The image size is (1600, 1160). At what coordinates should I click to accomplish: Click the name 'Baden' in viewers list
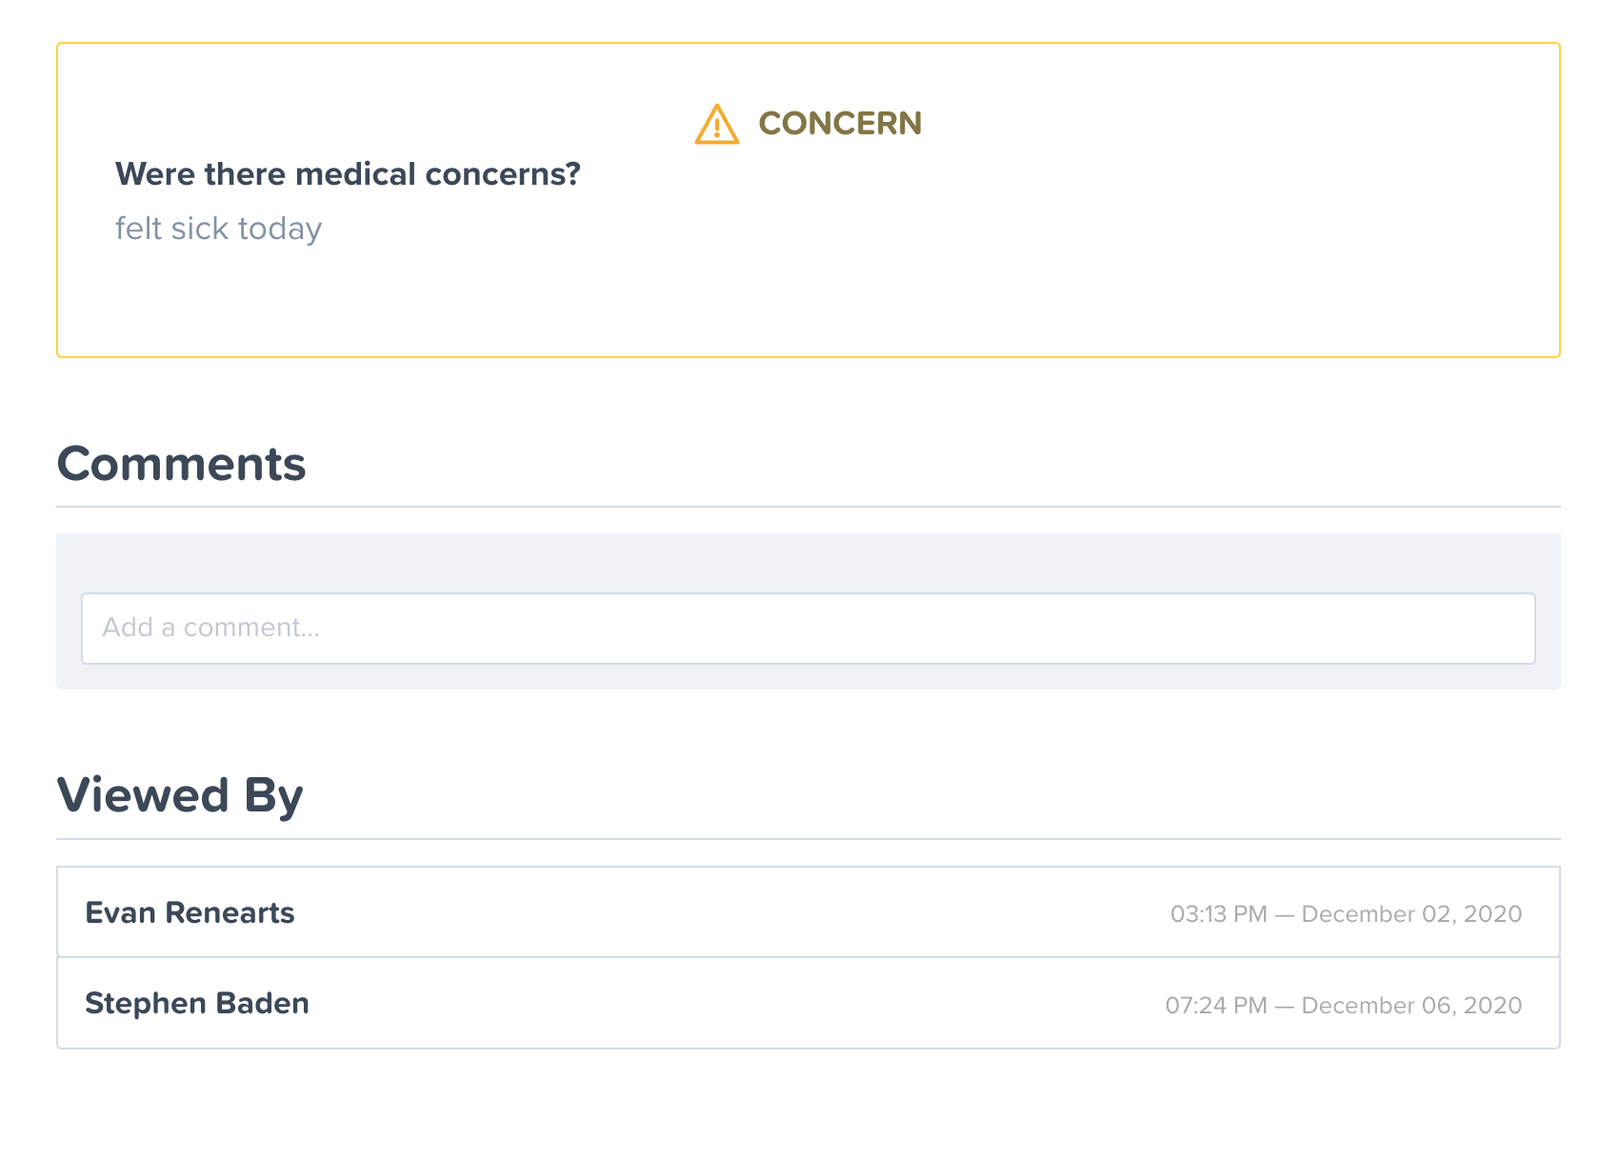(262, 1003)
